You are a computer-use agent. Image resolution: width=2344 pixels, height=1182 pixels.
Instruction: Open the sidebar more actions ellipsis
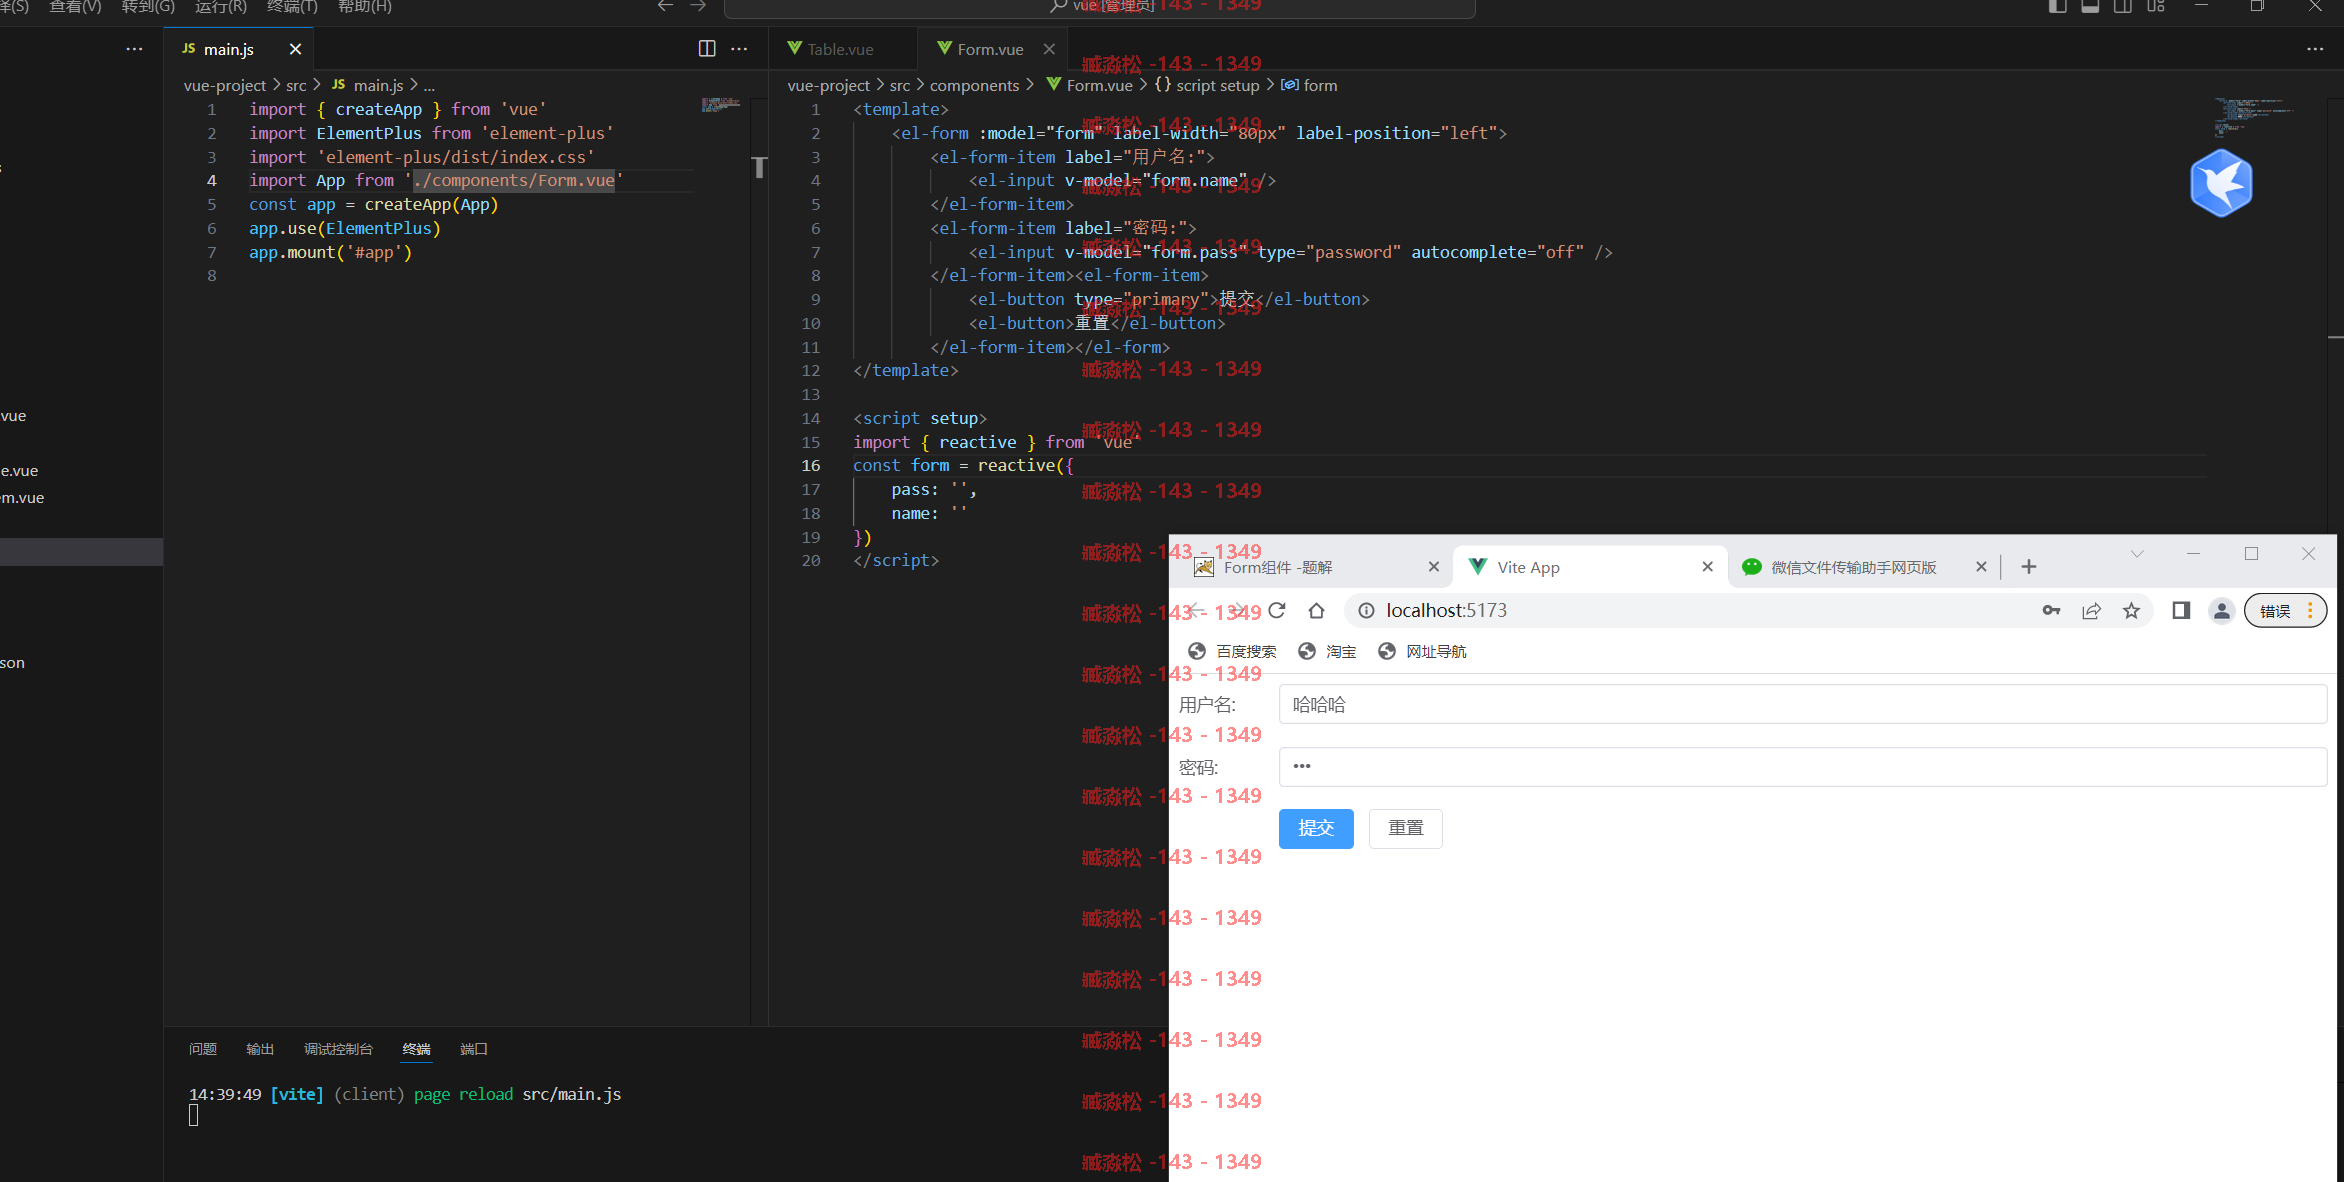pos(134,49)
